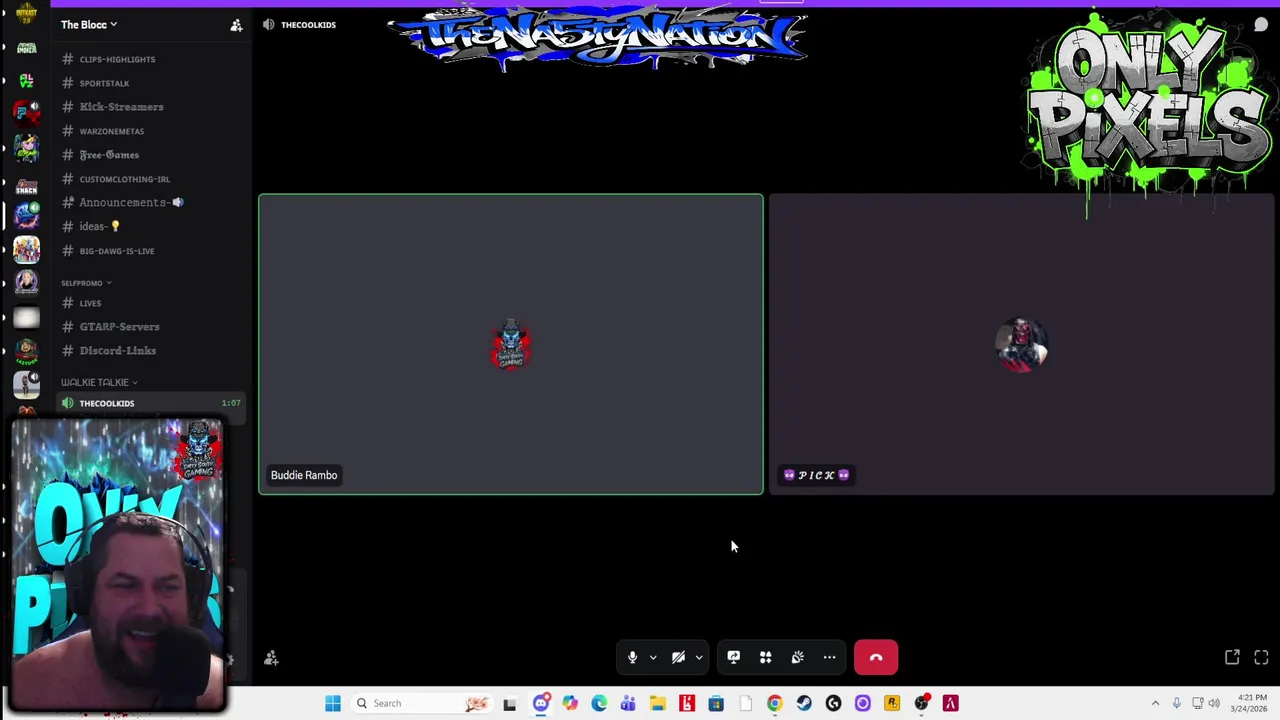Mute the microphone in call controls
The image size is (1280, 720).
(x=632, y=657)
